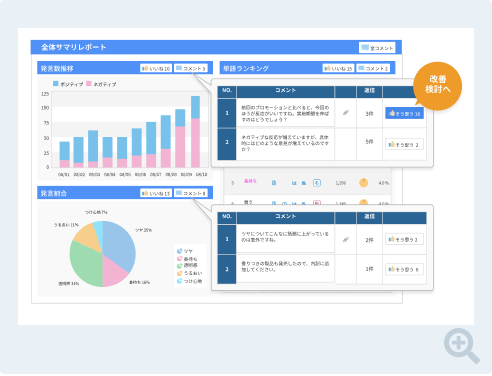Viewport: 492px width, 376px height.
Task: Click いいね 13 in 発言割合 header
Action: 156,193
